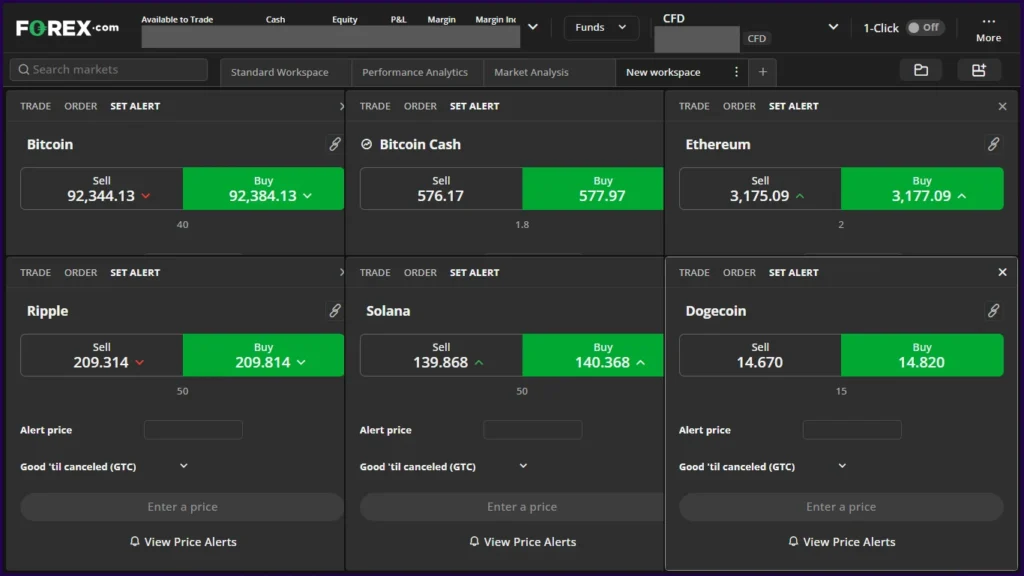Click the chain link icon for Ripple
This screenshot has height=576, width=1024.
(334, 311)
